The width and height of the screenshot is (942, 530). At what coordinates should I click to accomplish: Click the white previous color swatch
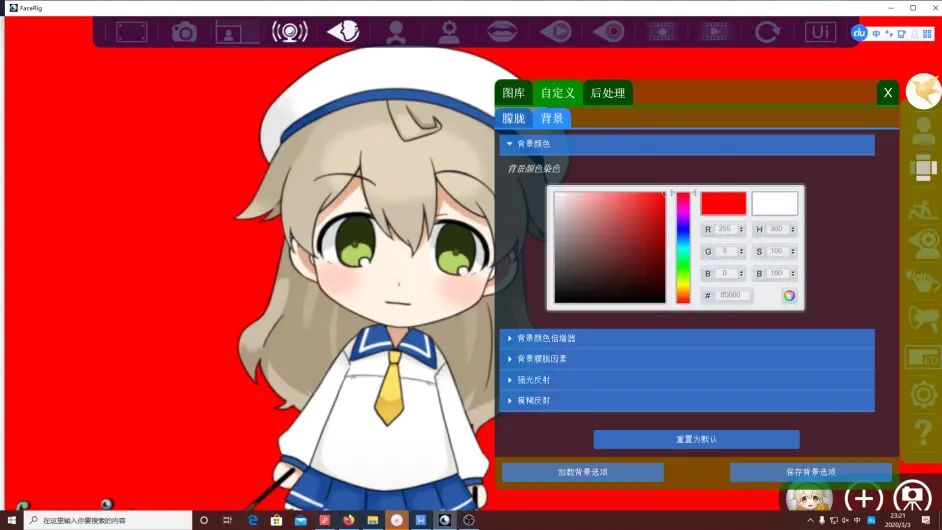[775, 203]
